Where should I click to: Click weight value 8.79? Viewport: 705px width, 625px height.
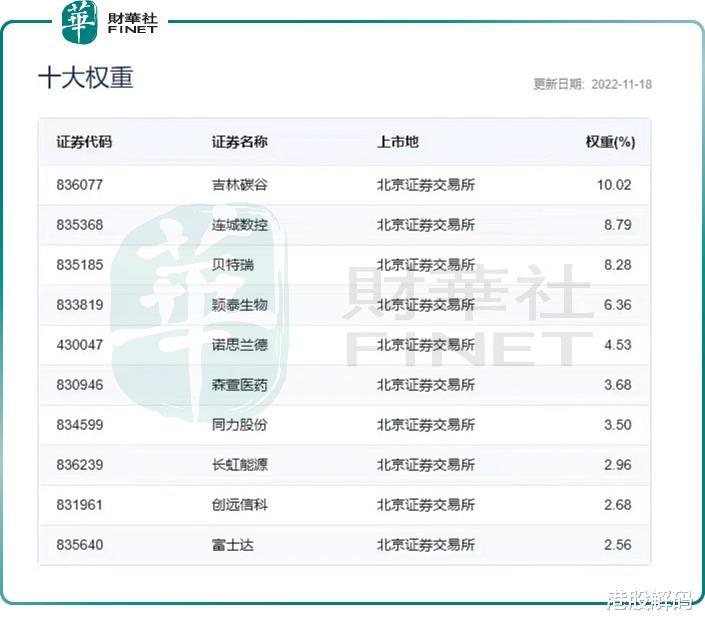(618, 225)
